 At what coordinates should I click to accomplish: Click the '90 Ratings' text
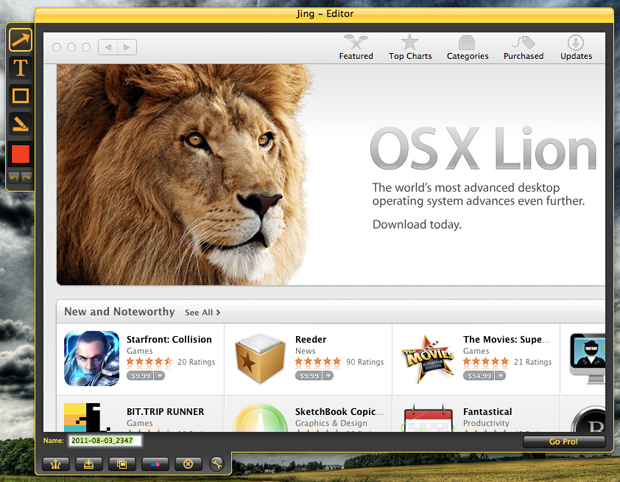tap(365, 362)
